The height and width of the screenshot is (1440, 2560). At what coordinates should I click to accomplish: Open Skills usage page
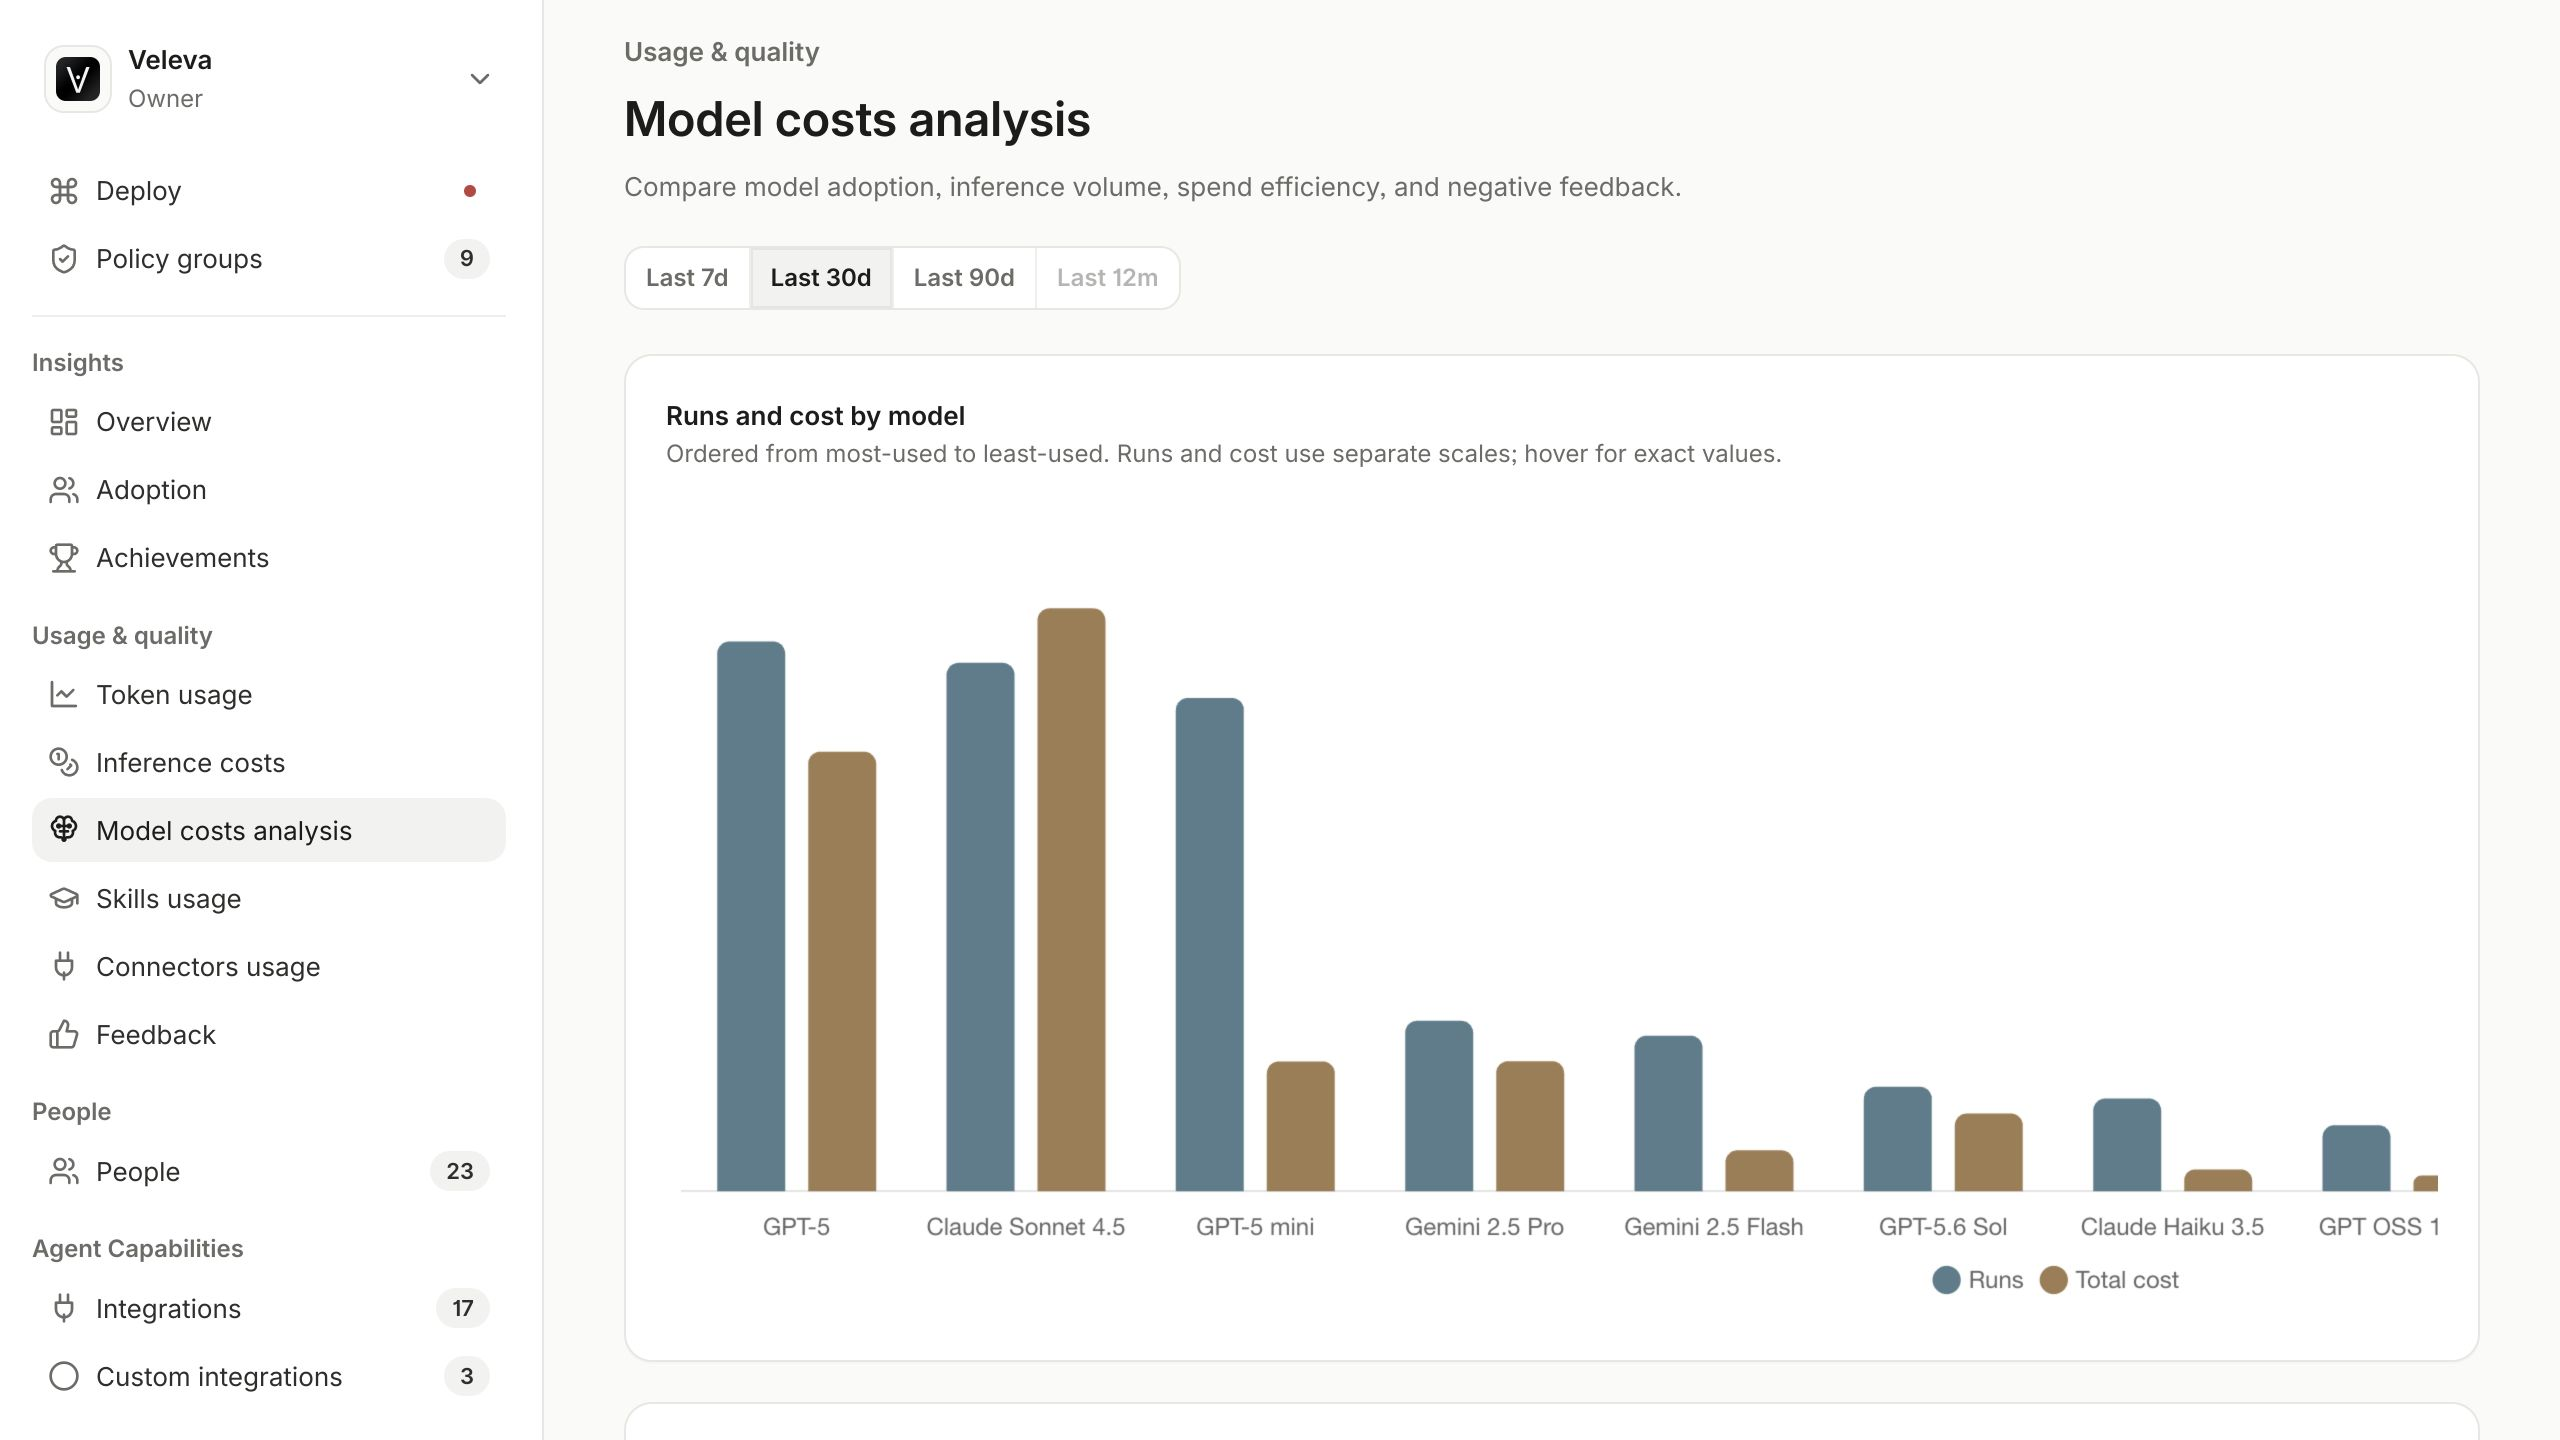[x=269, y=899]
